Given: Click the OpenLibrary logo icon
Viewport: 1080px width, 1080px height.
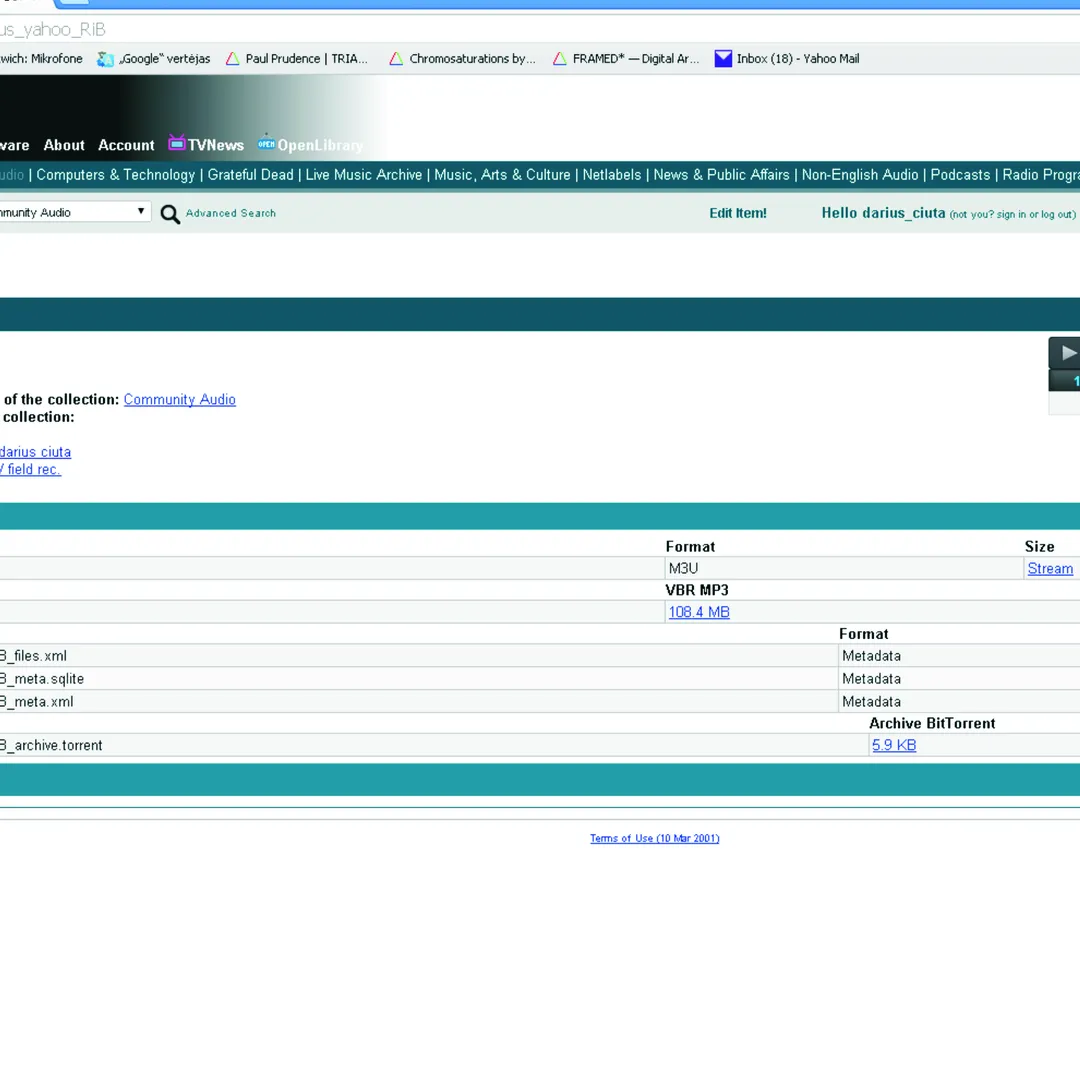Looking at the screenshot, I should (x=266, y=143).
